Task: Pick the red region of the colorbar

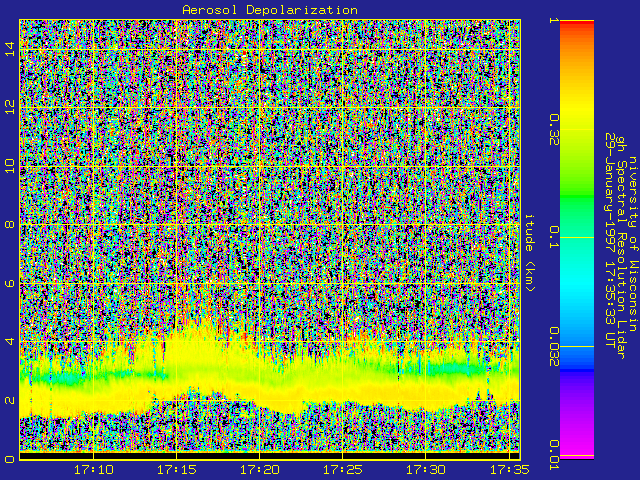Action: click(x=577, y=25)
